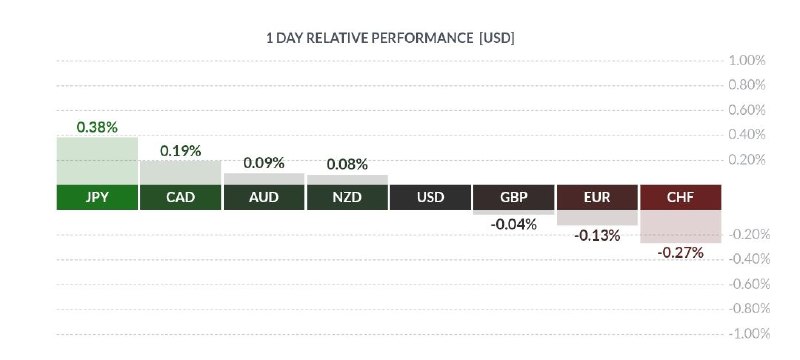Viewport: 800px width, 360px height.
Task: Select the CAD currency label box
Action: (x=181, y=197)
